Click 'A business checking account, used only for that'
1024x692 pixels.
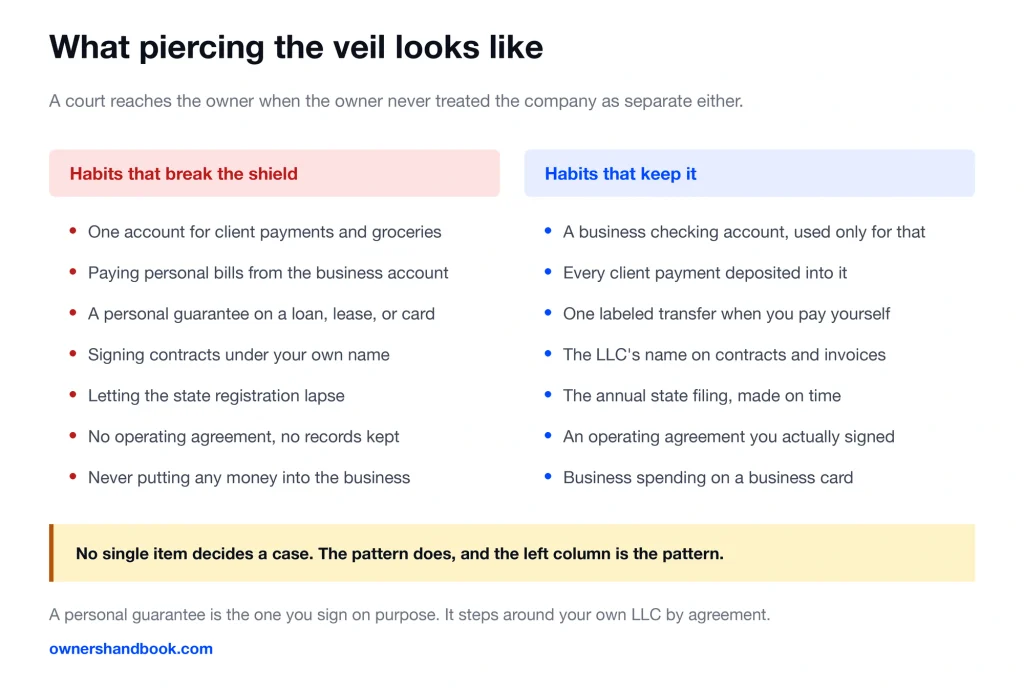pos(744,232)
